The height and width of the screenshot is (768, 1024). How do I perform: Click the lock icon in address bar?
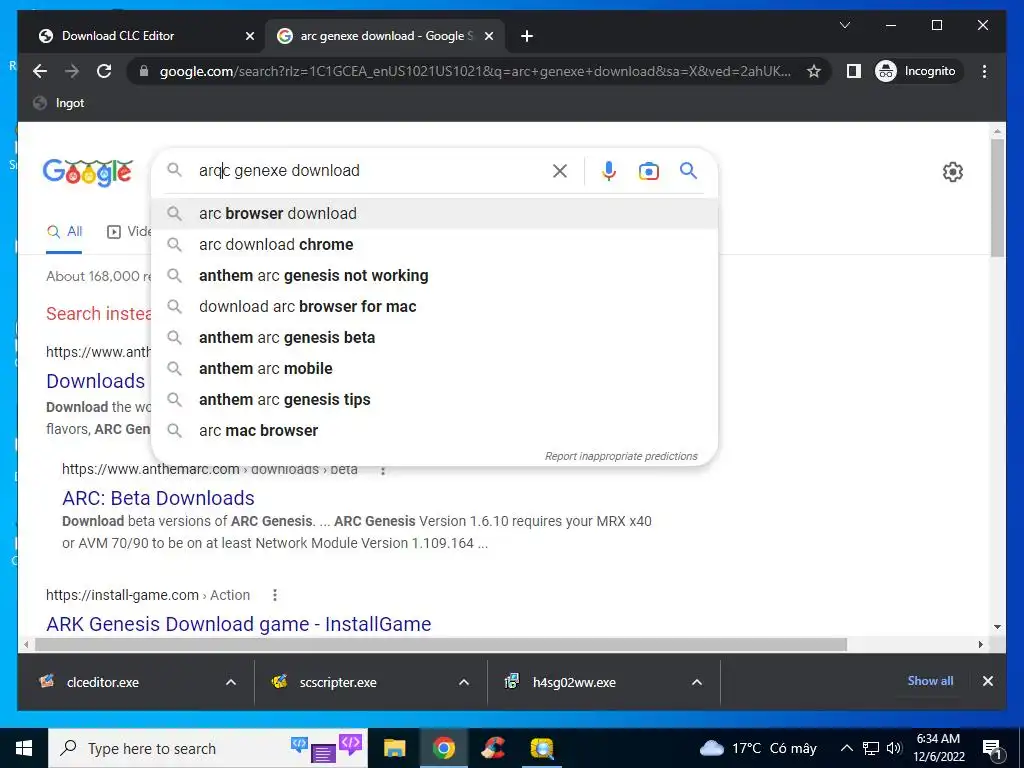point(144,71)
